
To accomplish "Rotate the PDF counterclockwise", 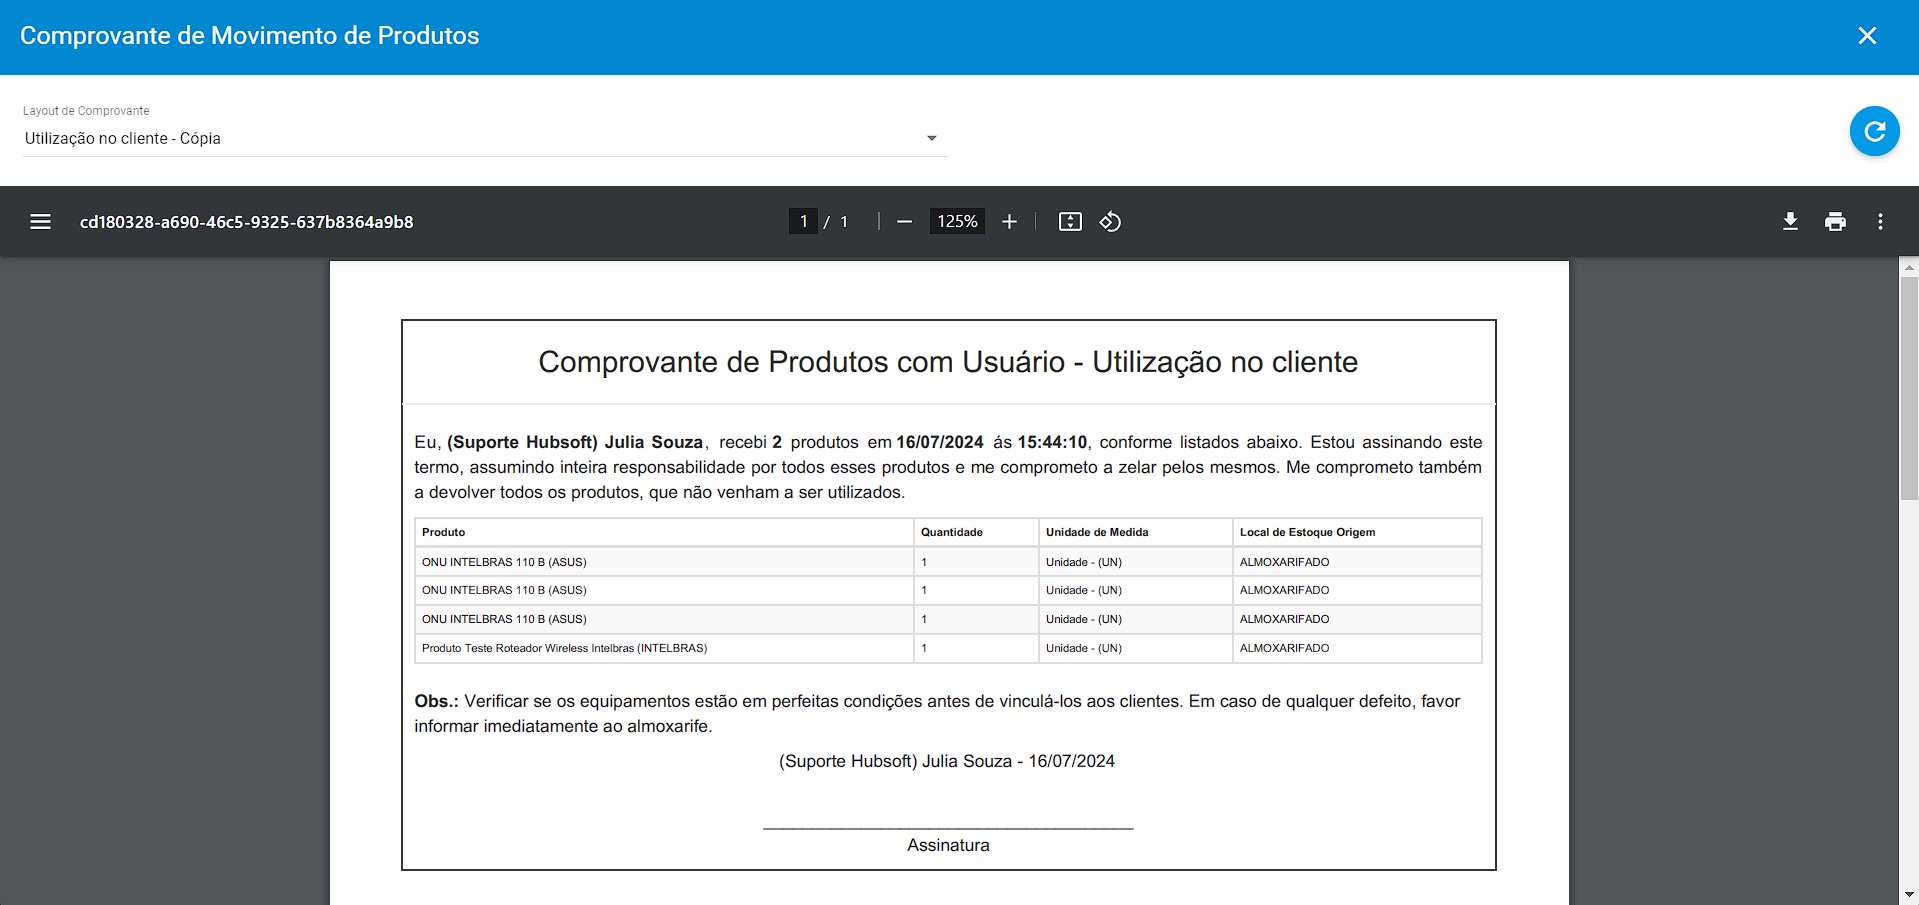I will pos(1110,222).
